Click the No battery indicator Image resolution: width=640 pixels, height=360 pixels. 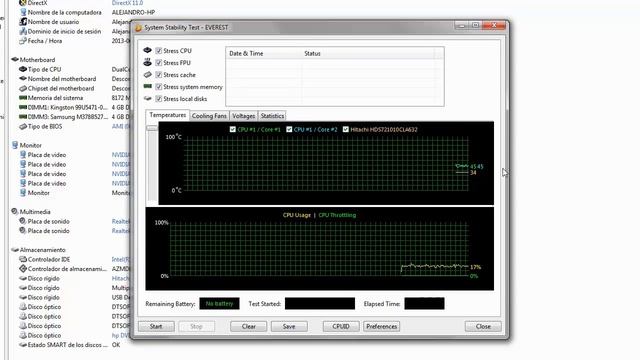[219, 303]
